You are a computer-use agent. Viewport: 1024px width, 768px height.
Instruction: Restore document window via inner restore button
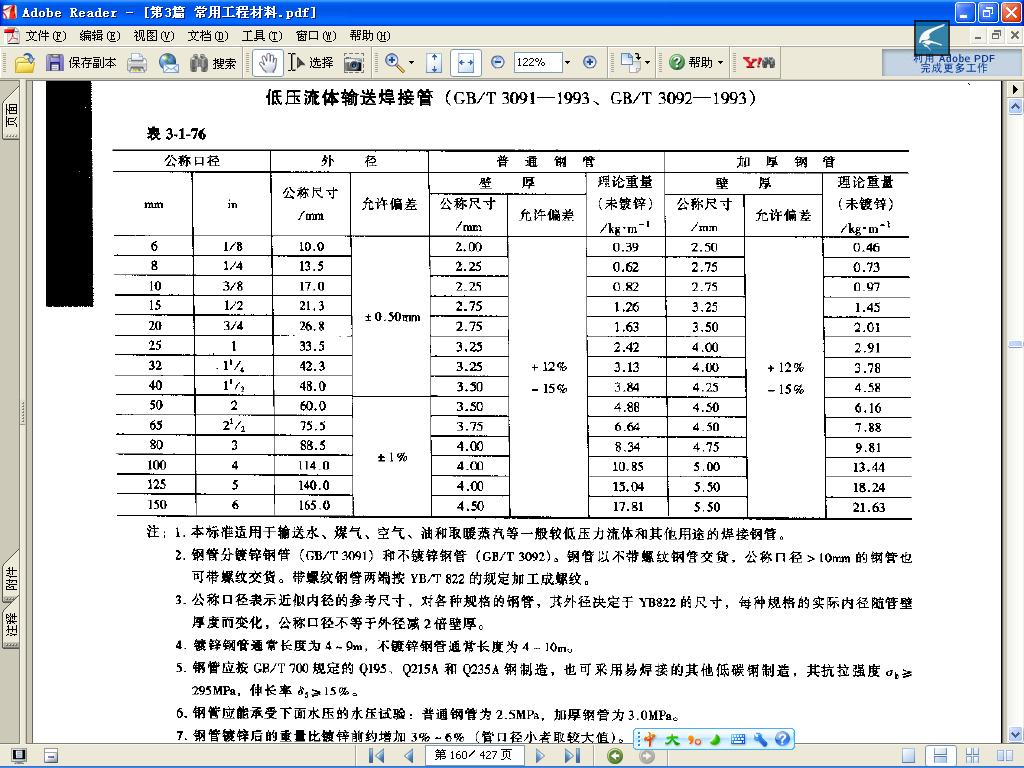coord(997,36)
